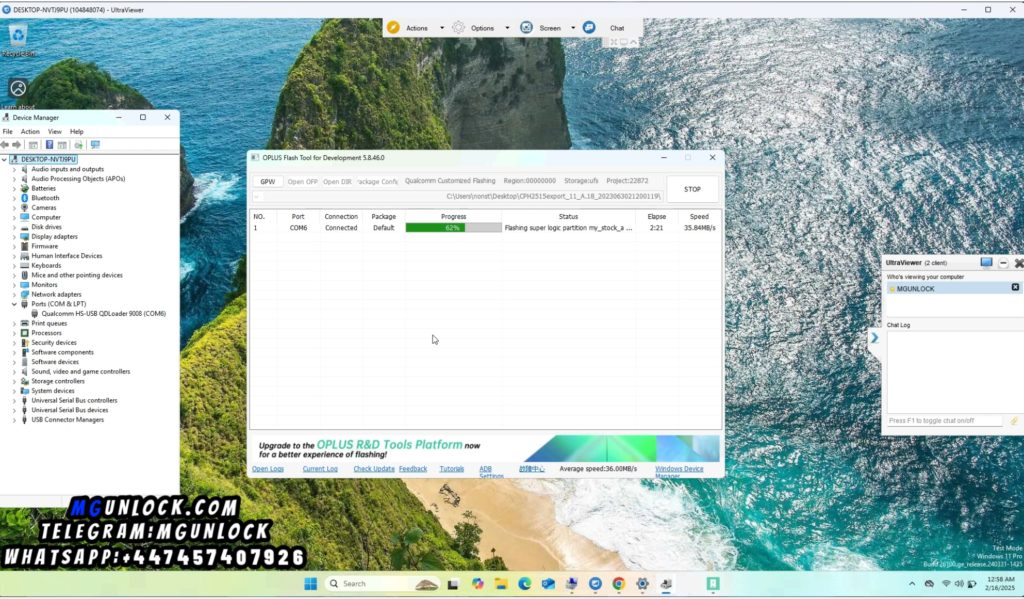Click the UltraViewer Options gear icon

(x=458, y=27)
